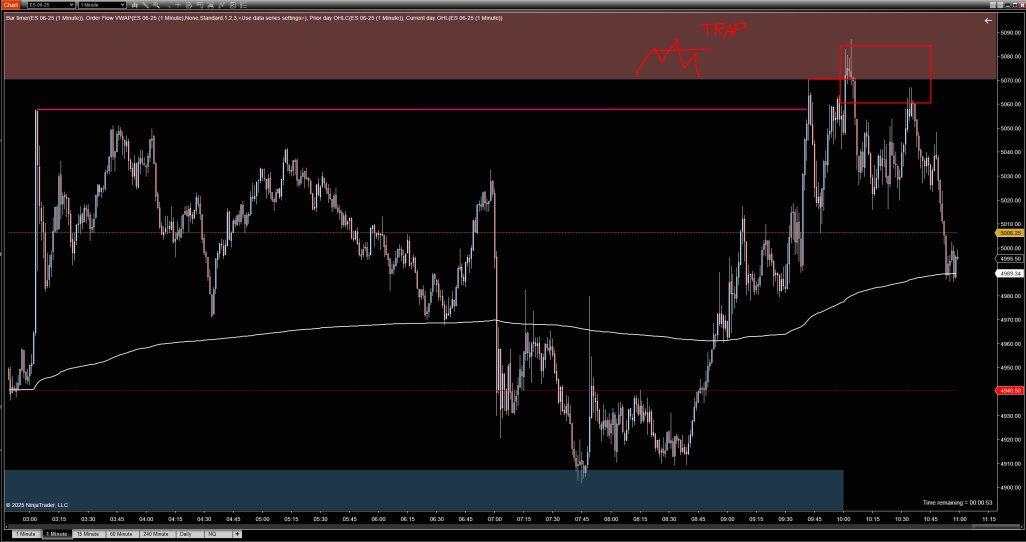Click the 4995.50 current price marker
The width and height of the screenshot is (1026, 542).
tap(1008, 259)
